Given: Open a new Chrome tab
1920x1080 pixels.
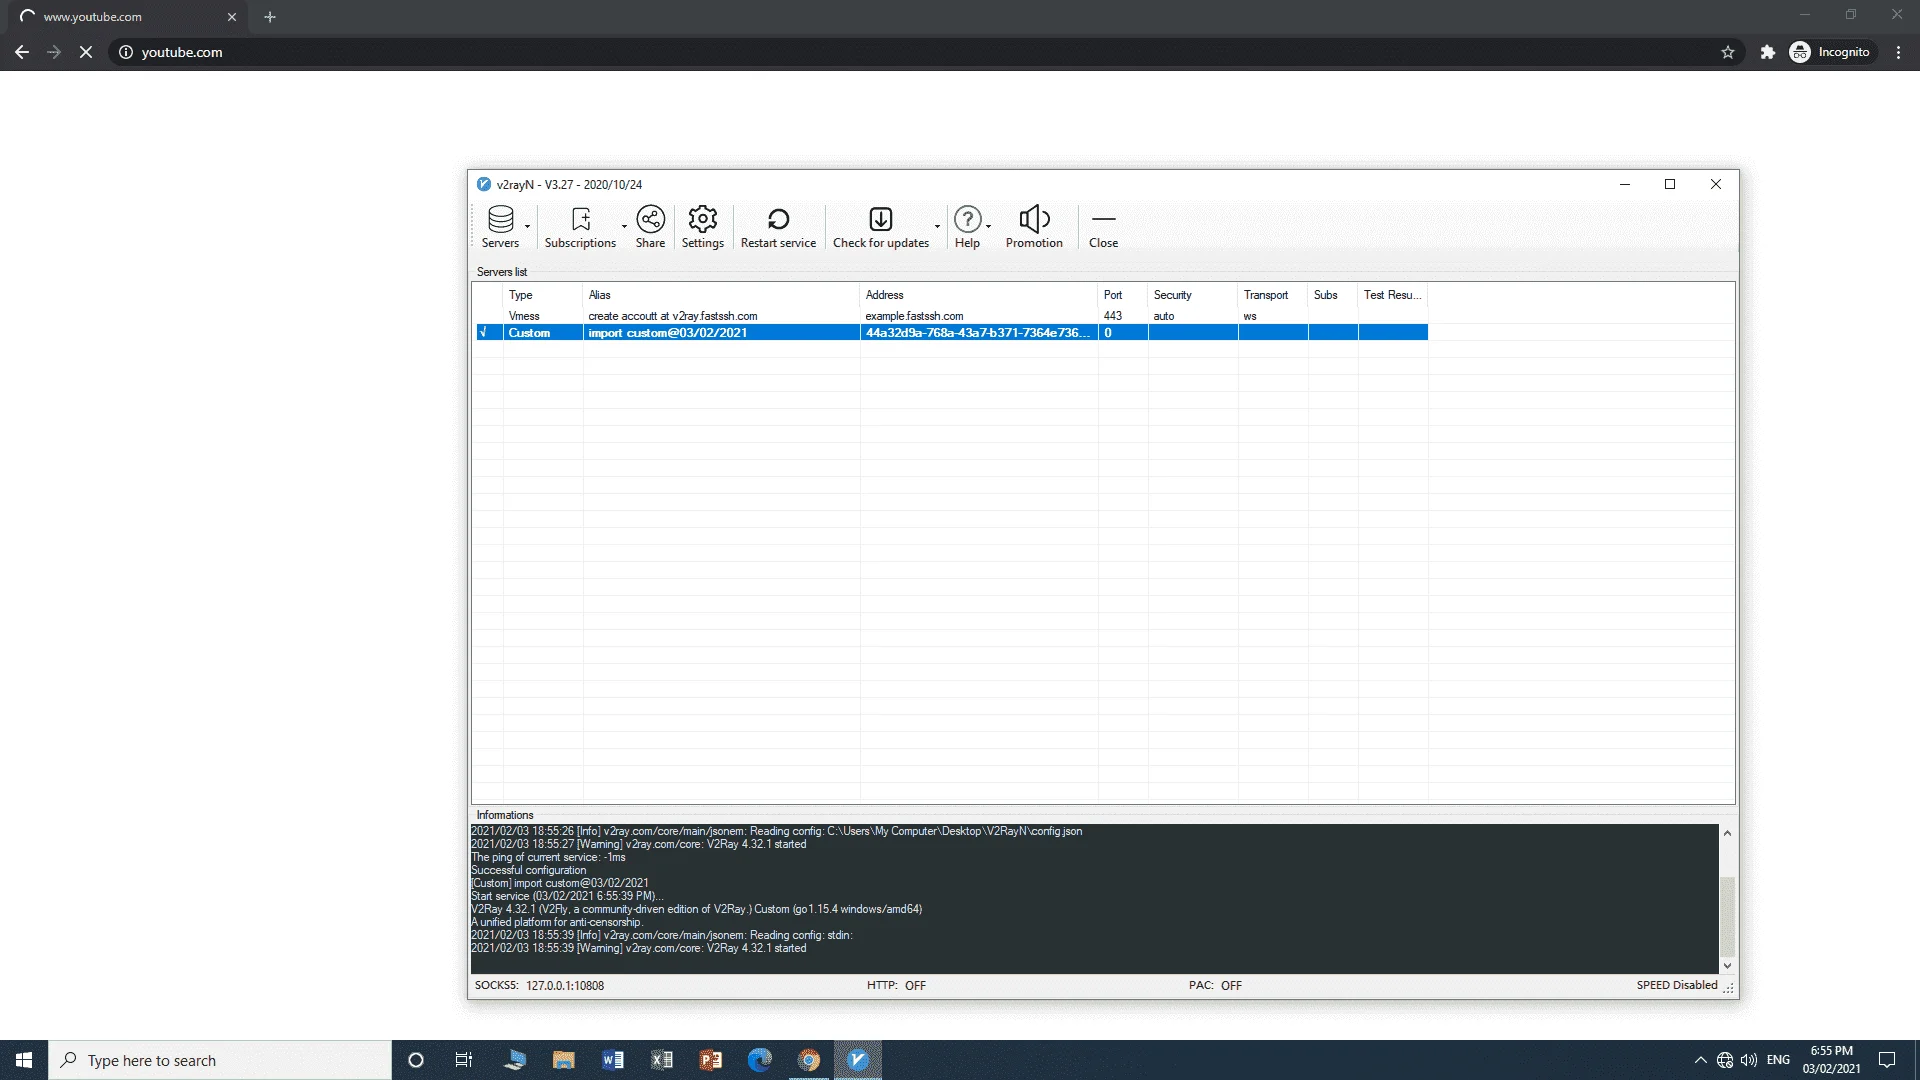Looking at the screenshot, I should pos(270,17).
